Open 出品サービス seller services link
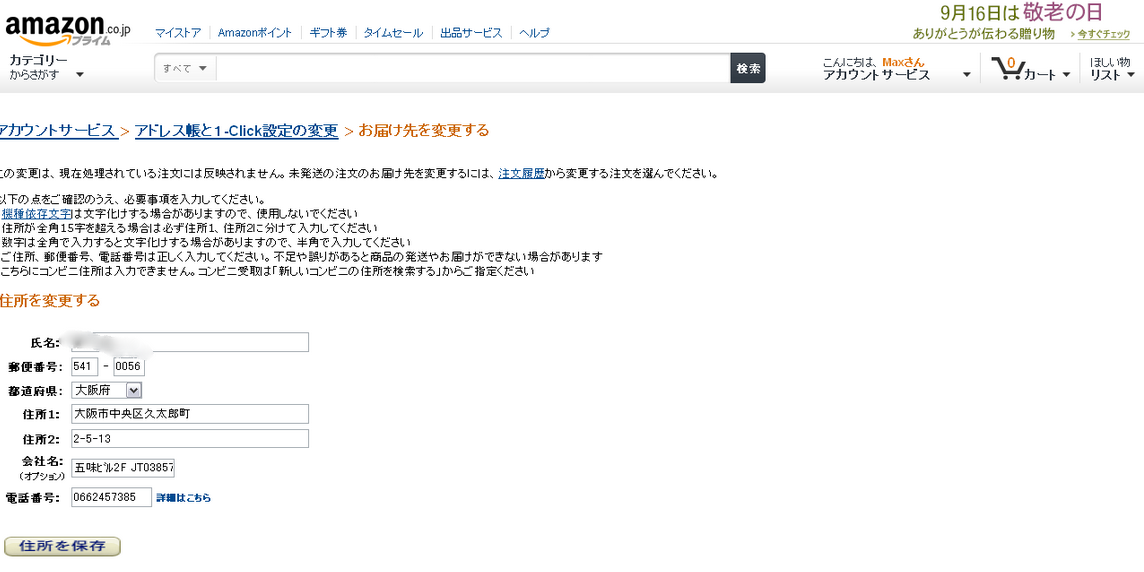1144x572 pixels. [471, 33]
